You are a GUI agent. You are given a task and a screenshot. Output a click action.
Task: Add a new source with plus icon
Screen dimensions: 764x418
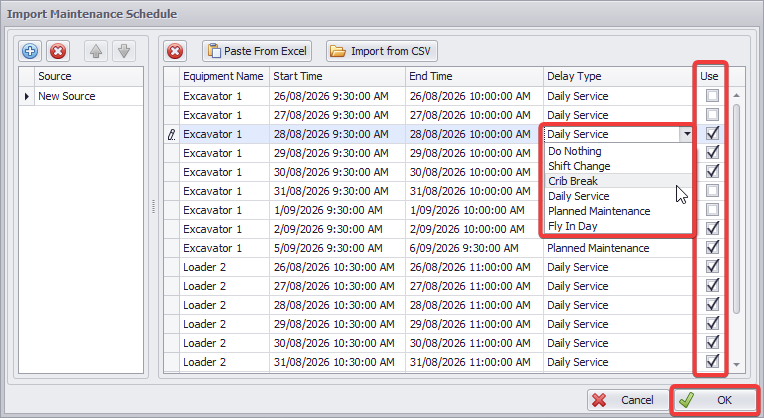tap(30, 51)
